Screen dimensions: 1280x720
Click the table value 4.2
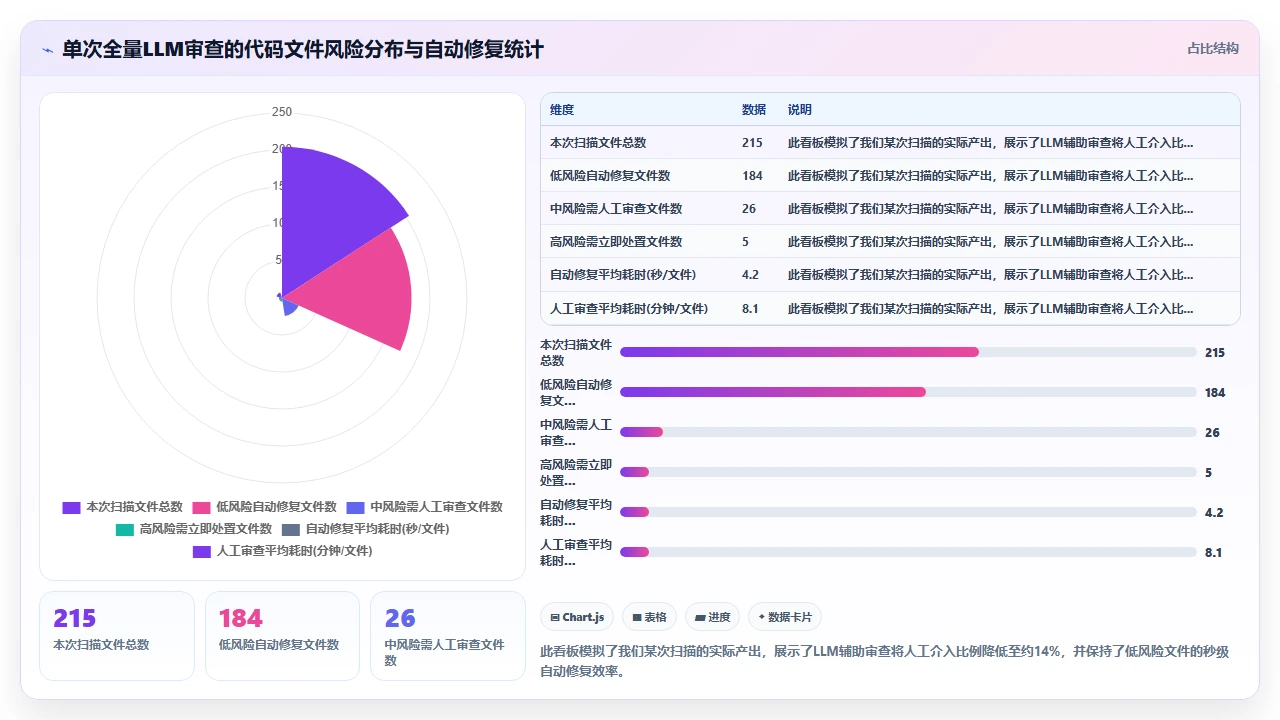[750, 275]
